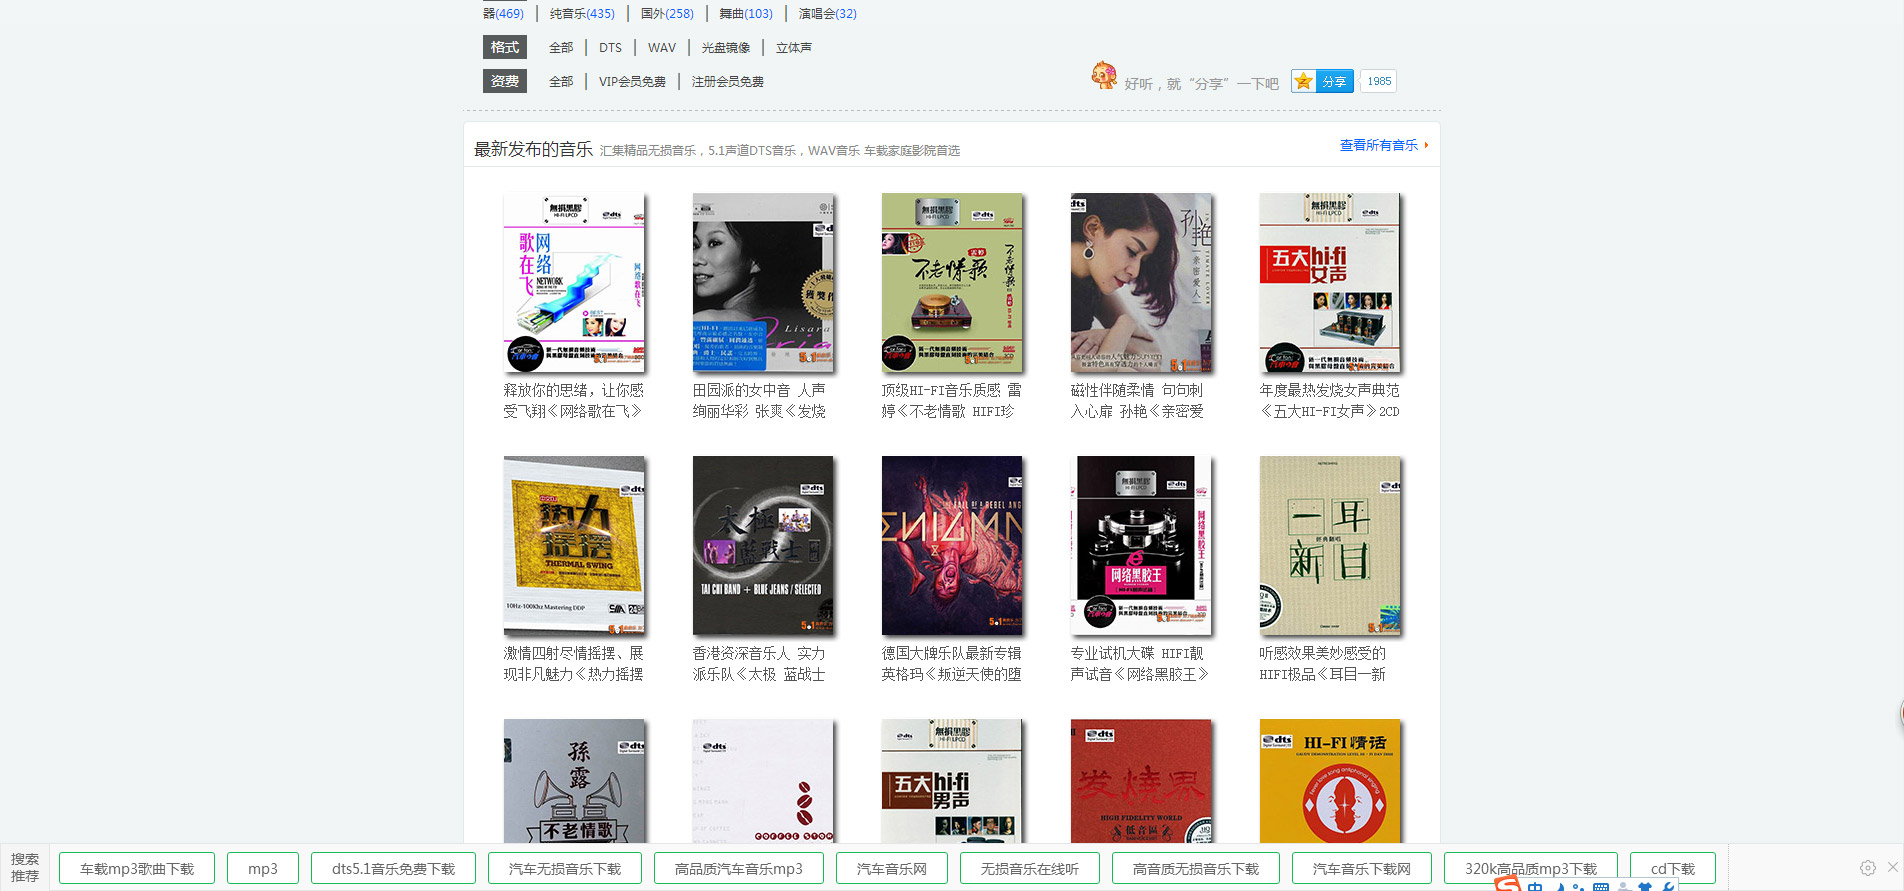Open the 孙露 不老情歌 album cover

pyautogui.click(x=574, y=781)
